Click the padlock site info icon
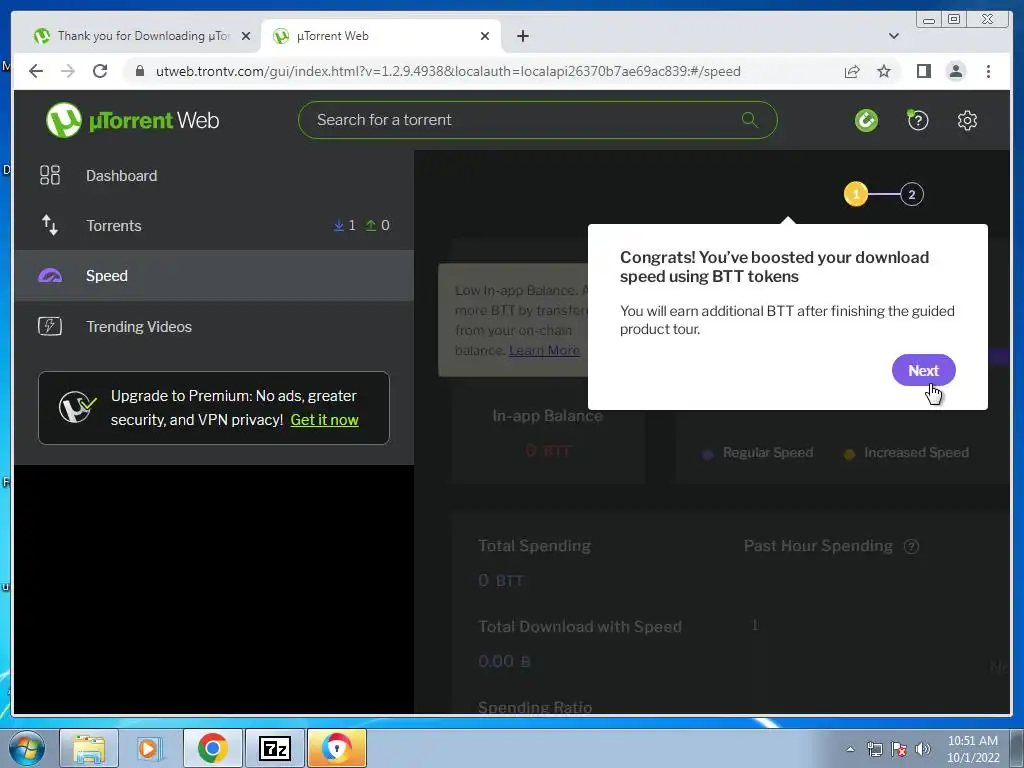 [140, 71]
